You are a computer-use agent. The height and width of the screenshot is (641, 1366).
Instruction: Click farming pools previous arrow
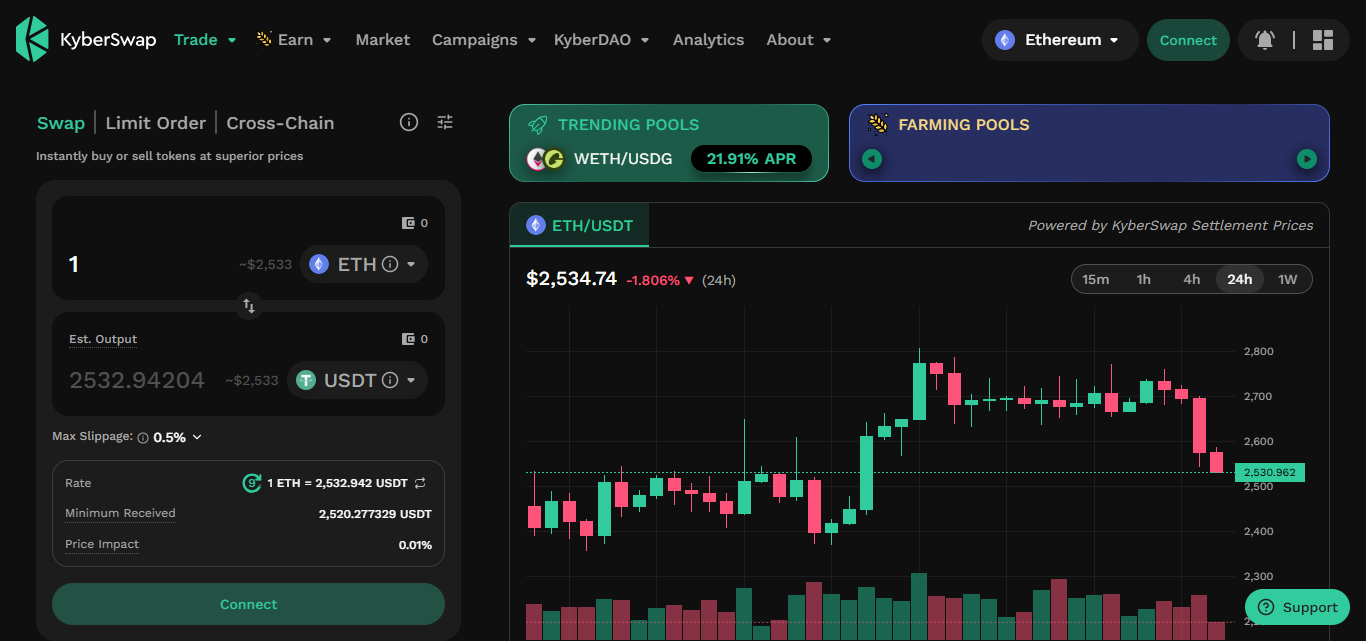(872, 159)
